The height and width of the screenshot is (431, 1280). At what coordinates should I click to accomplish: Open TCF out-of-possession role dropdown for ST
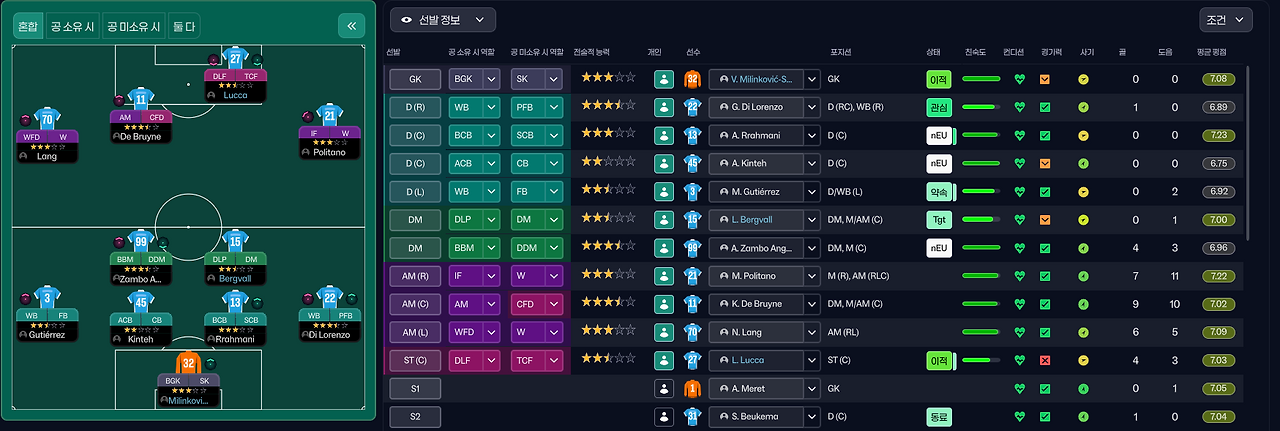(x=553, y=359)
